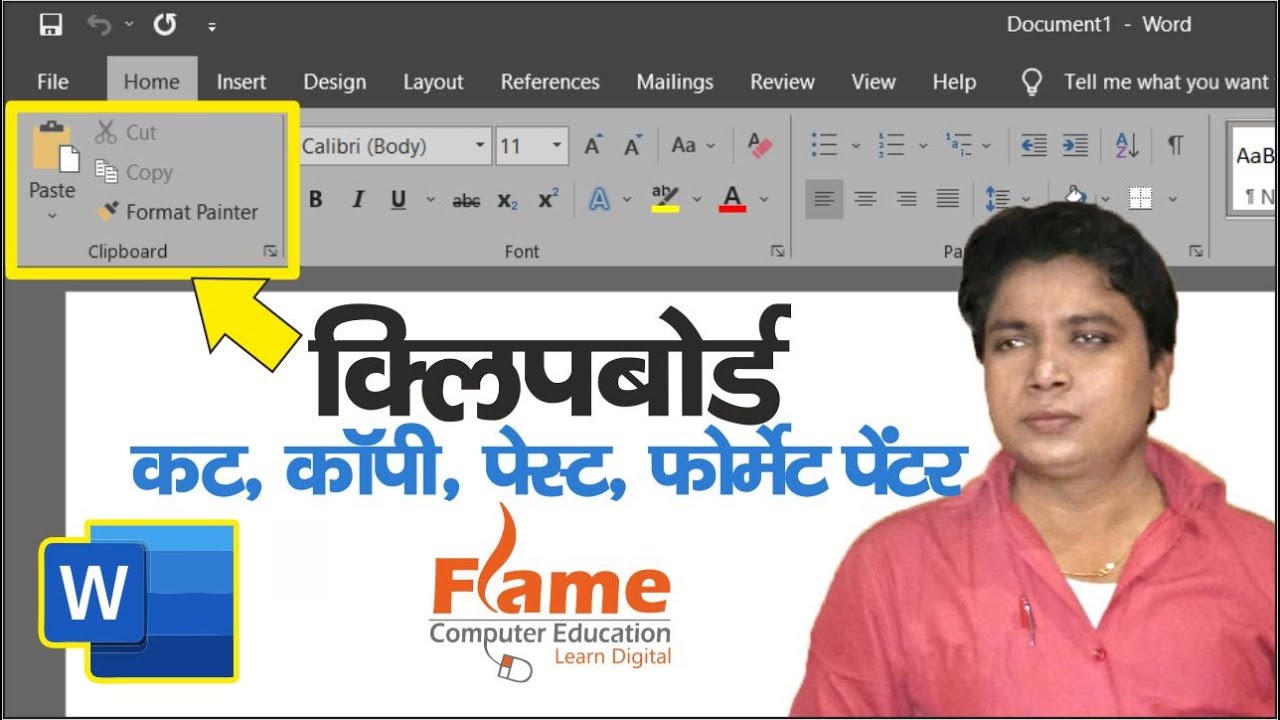This screenshot has width=1280, height=720.
Task: Open the Layout tab
Action: [x=433, y=82]
